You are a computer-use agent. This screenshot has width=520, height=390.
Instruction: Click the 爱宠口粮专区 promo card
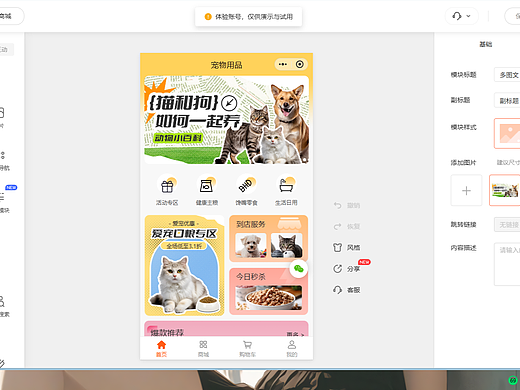click(184, 265)
